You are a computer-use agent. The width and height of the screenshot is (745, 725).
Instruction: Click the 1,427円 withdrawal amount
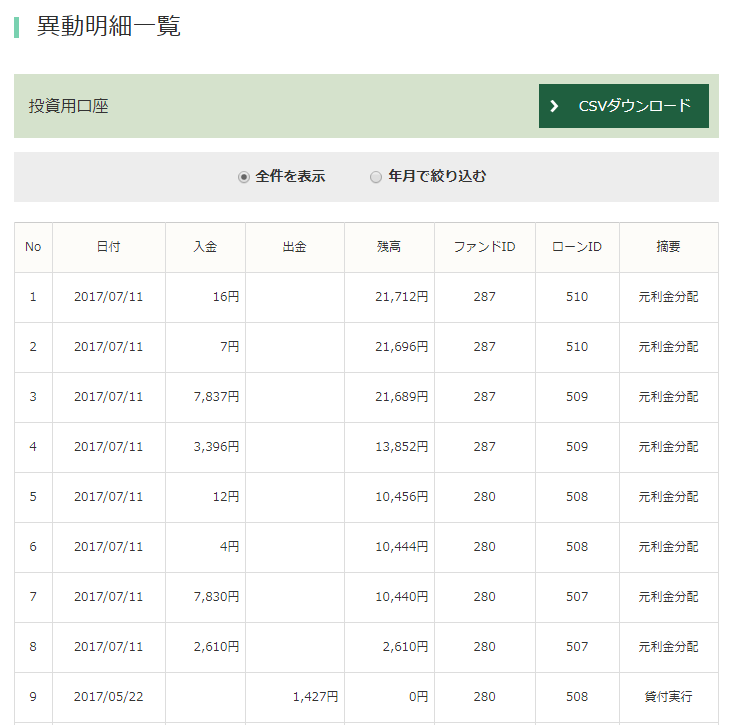315,697
